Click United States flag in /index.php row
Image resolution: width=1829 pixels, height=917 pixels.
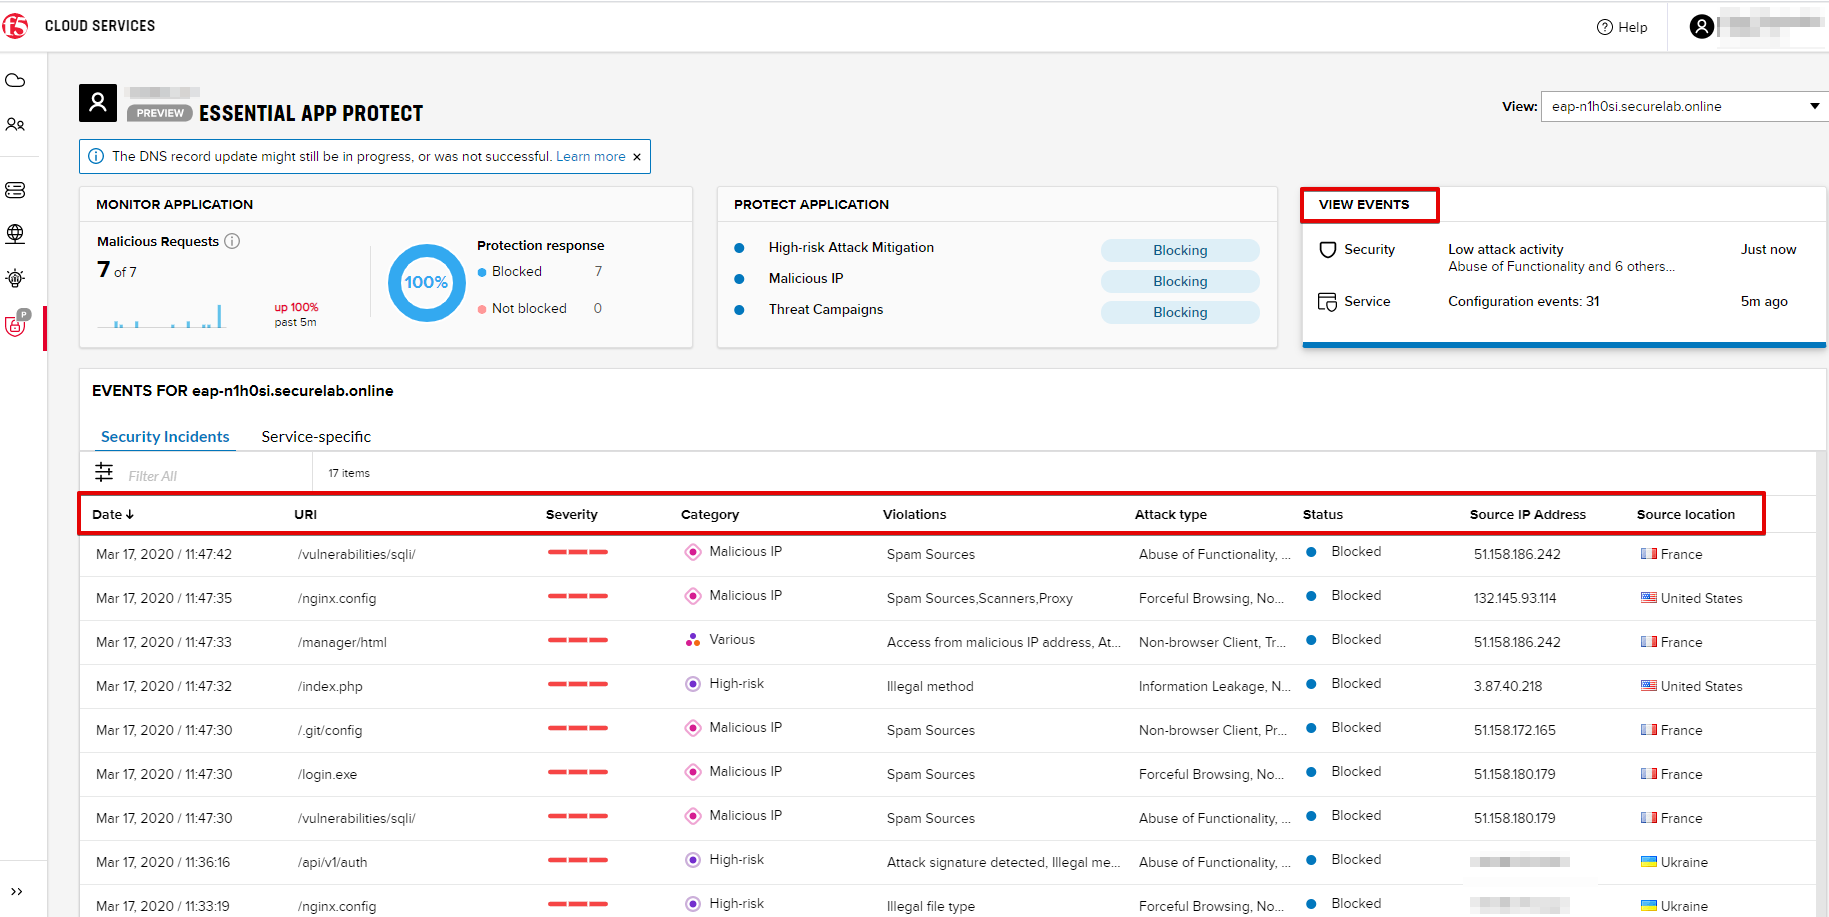[1649, 686]
